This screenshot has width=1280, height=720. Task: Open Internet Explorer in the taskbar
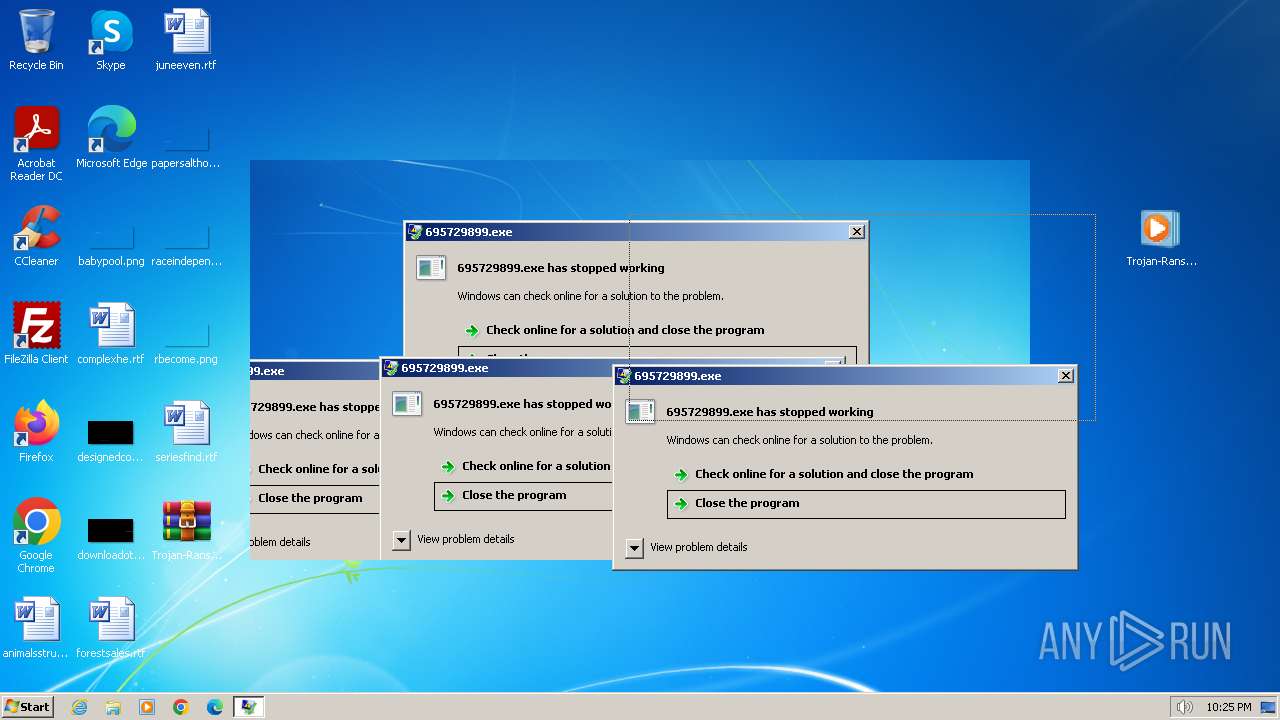[x=79, y=707]
